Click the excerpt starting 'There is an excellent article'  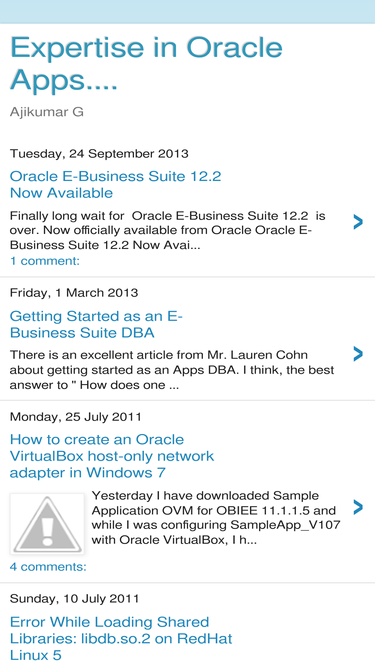[172, 370]
